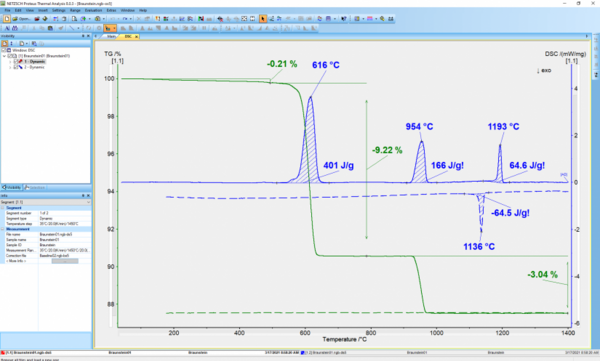This screenshot has width=600, height=361.
Task: Select the DSC tab
Action: 128,37
